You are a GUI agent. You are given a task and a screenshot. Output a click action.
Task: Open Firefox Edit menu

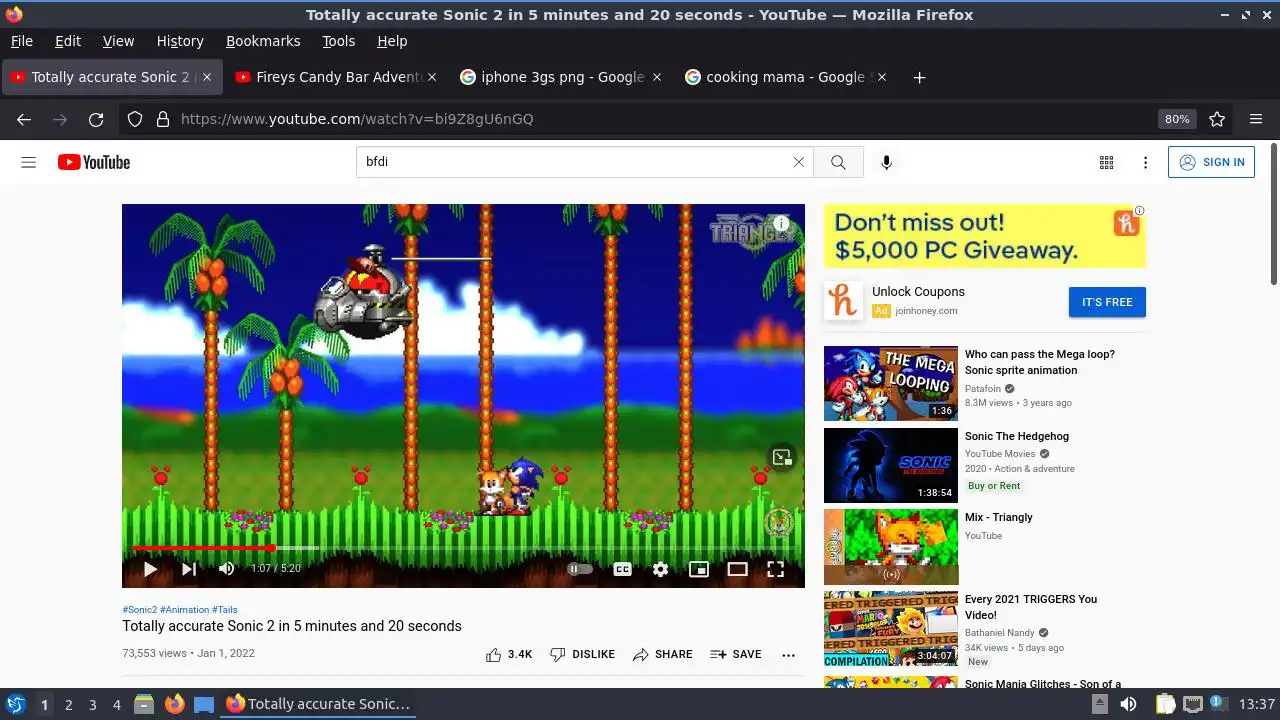coord(68,41)
